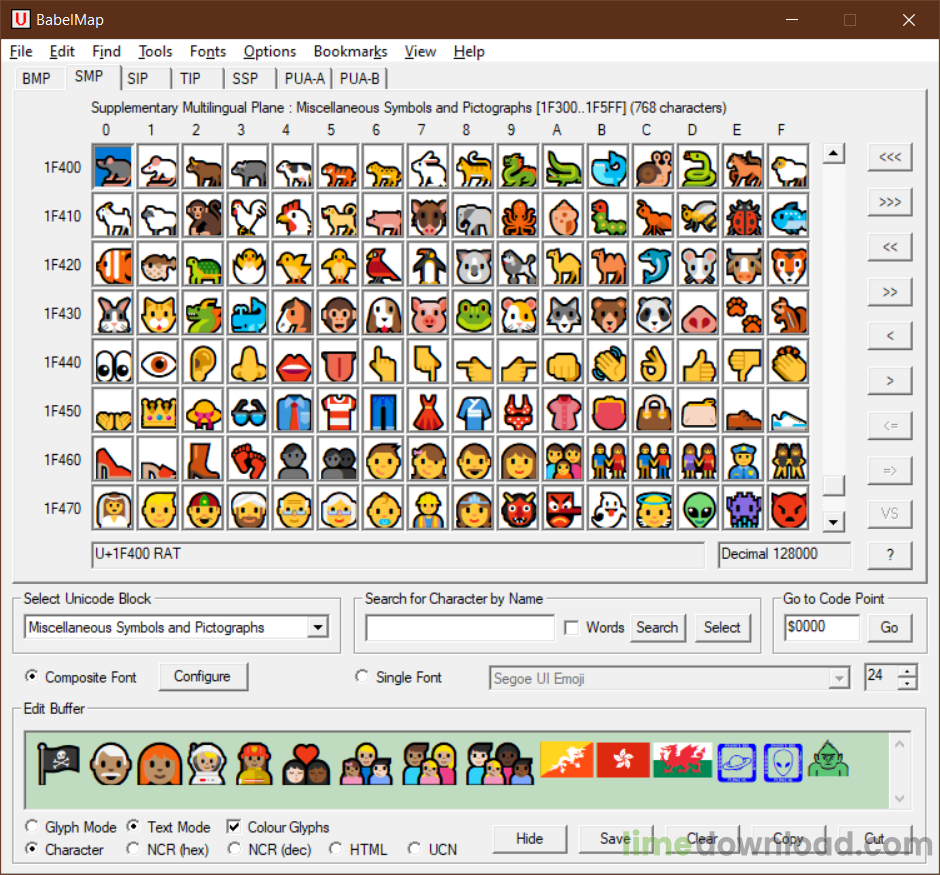Disable the Colour Glyphs checkbox

[236, 827]
